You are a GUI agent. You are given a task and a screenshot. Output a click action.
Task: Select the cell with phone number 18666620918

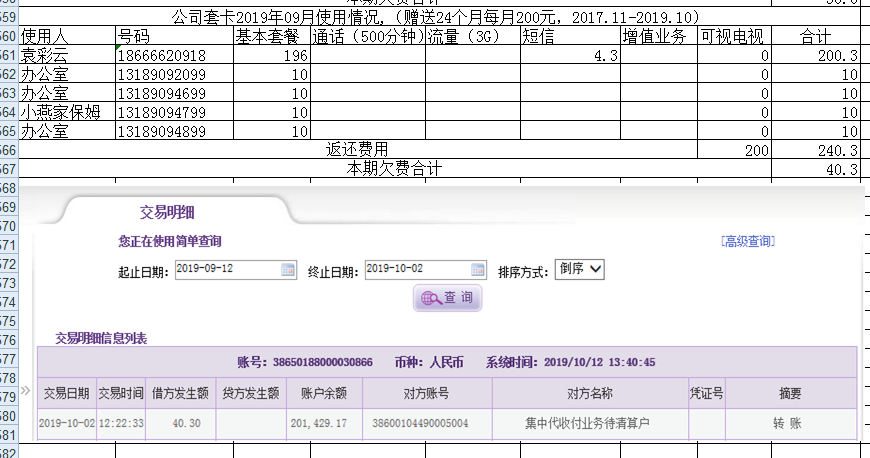(x=174, y=56)
